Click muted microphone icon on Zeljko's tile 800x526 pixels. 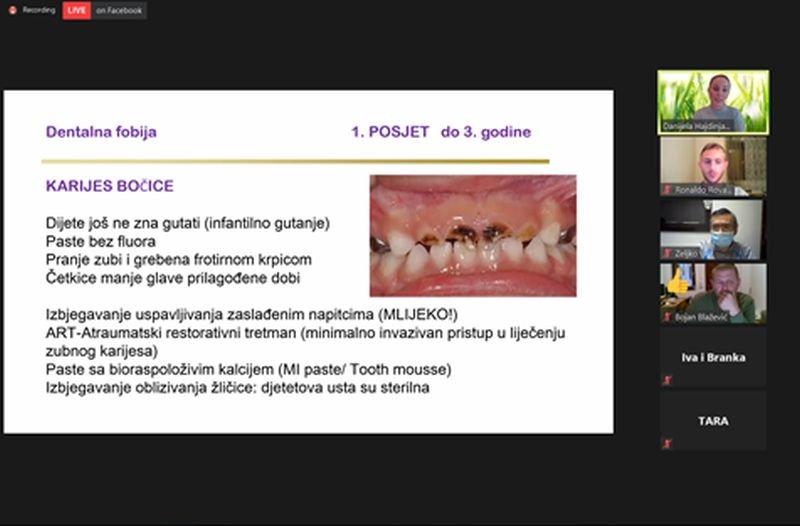(x=666, y=254)
